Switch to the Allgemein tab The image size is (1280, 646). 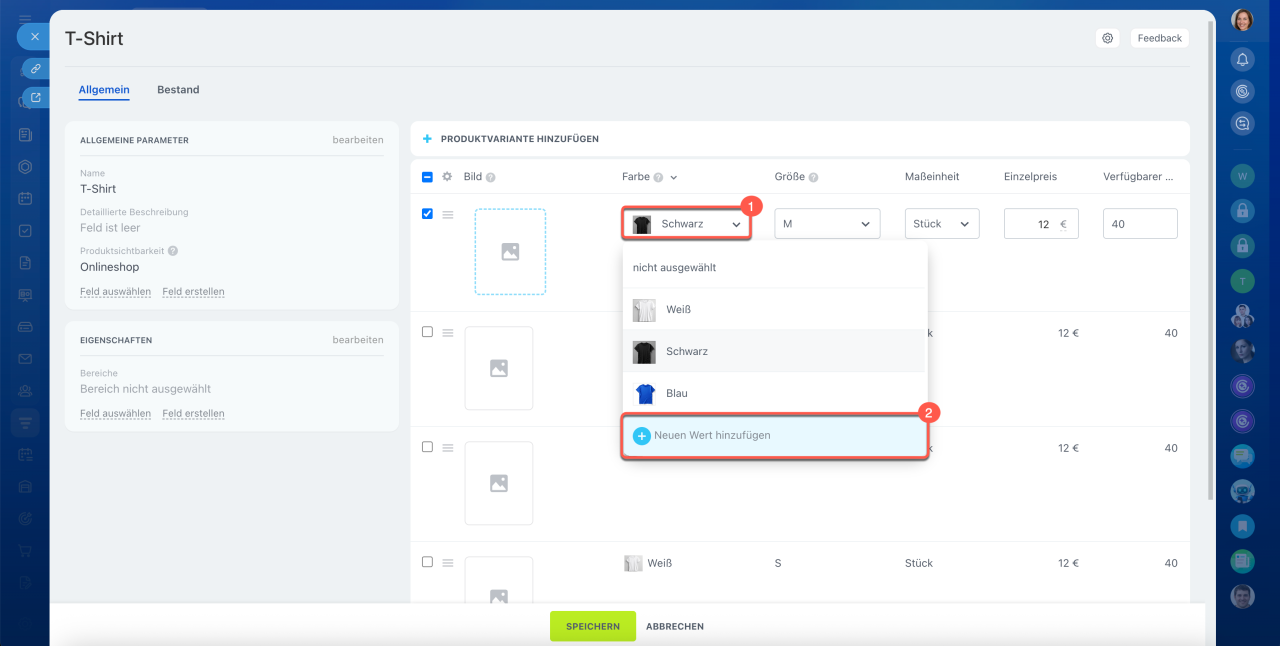coord(104,90)
